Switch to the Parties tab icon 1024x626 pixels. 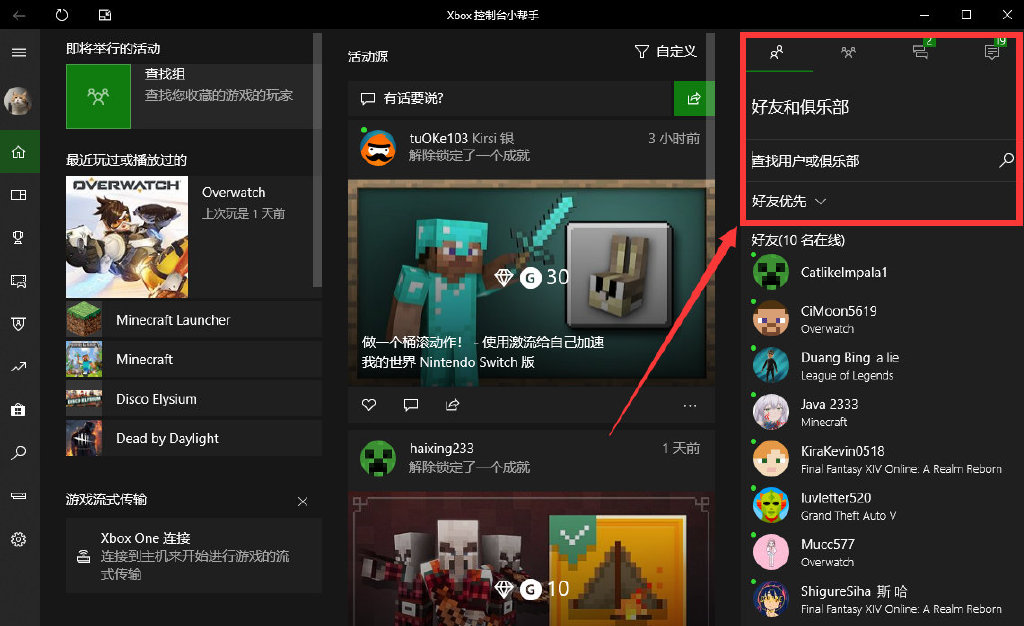tap(848, 52)
